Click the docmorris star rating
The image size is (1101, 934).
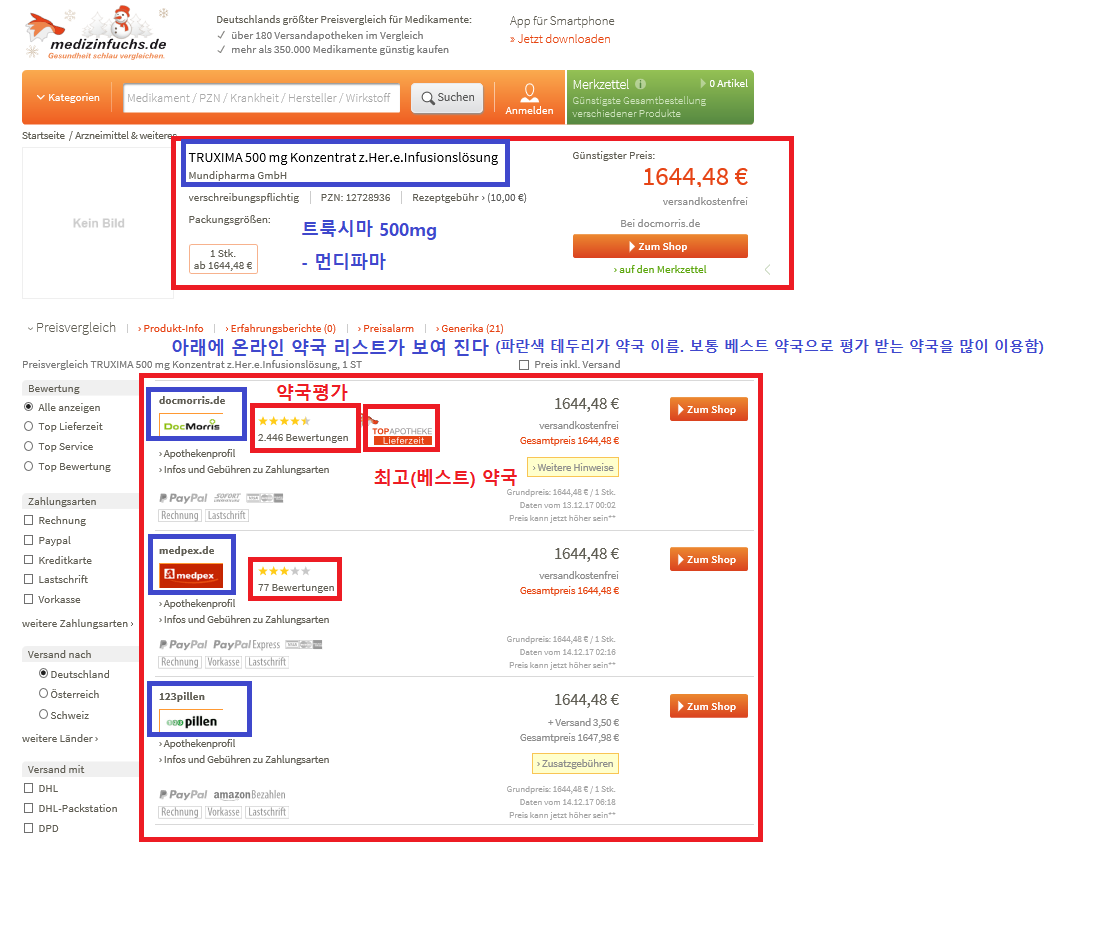point(284,421)
